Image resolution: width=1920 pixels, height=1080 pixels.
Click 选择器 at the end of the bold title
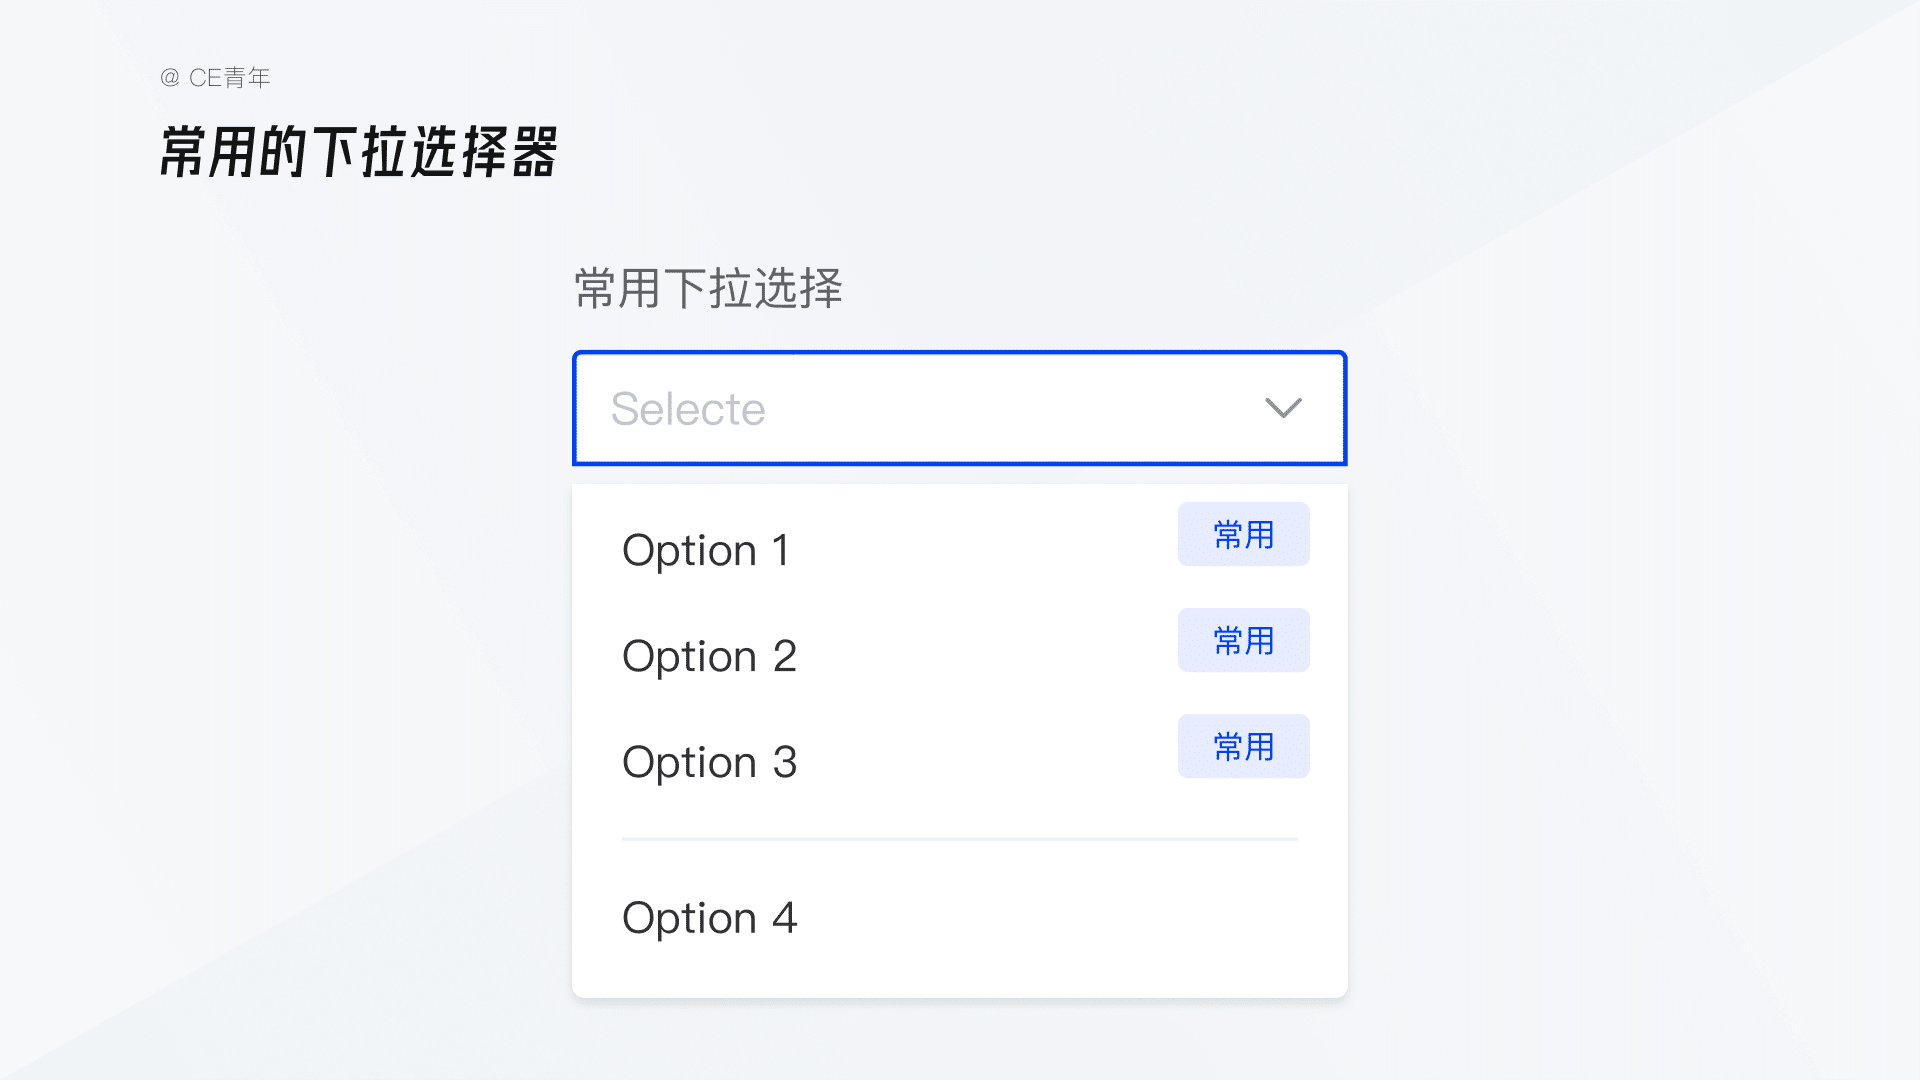(484, 153)
